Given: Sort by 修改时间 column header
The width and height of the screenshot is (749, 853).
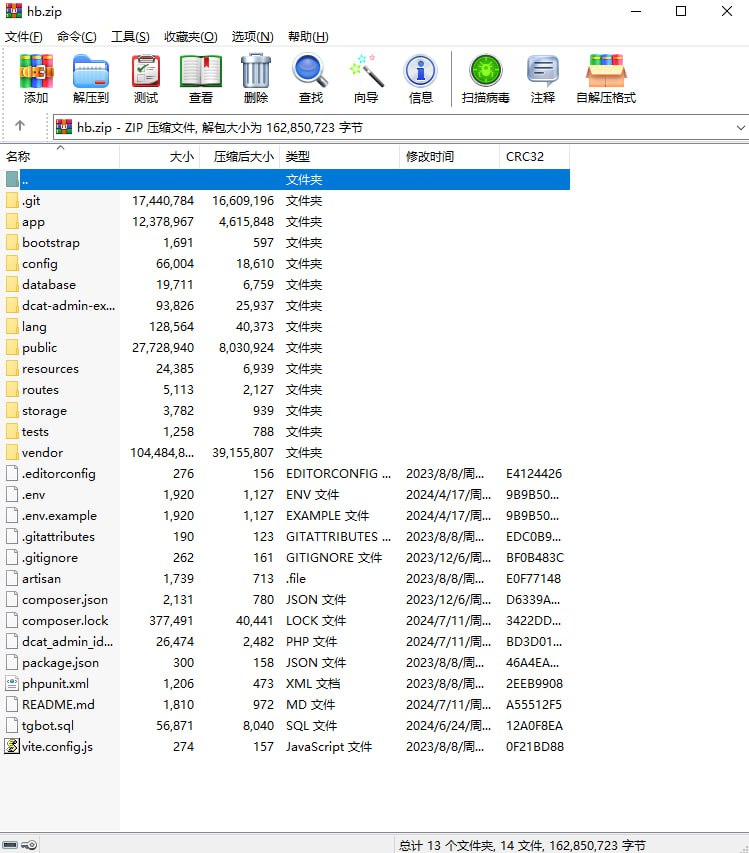Looking at the screenshot, I should coord(430,157).
